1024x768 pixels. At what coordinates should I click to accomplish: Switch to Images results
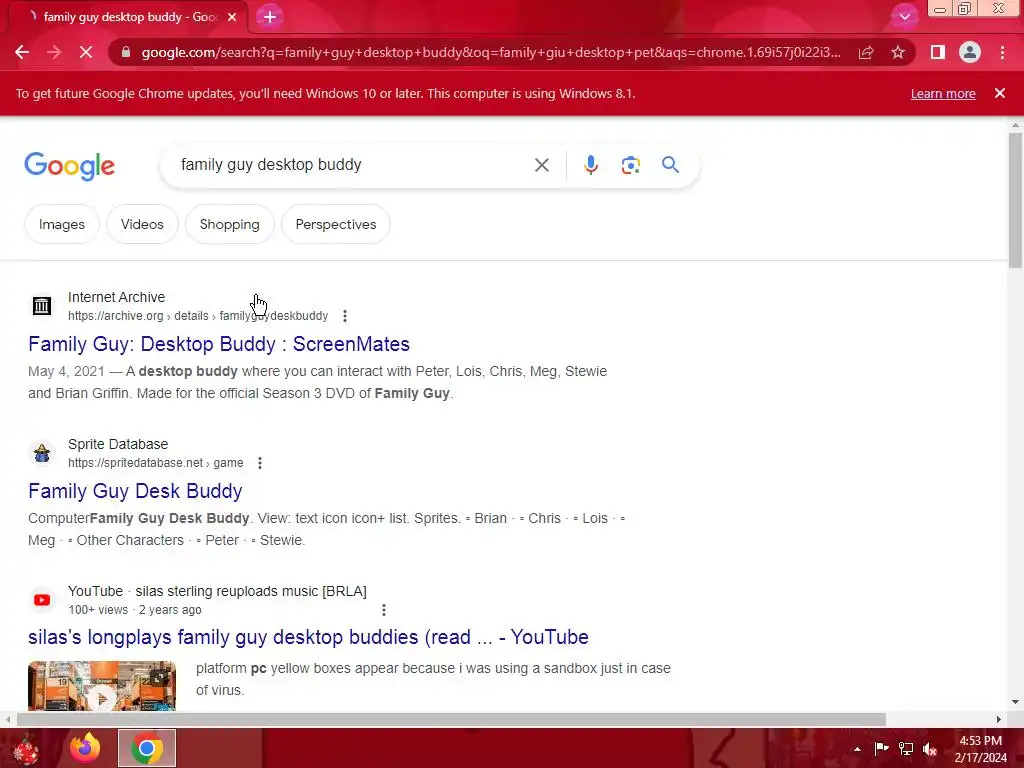pyautogui.click(x=61, y=224)
